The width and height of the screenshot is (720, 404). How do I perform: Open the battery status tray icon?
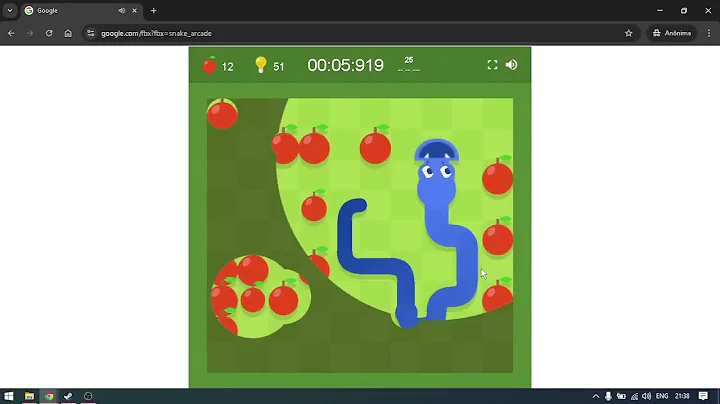click(x=621, y=396)
